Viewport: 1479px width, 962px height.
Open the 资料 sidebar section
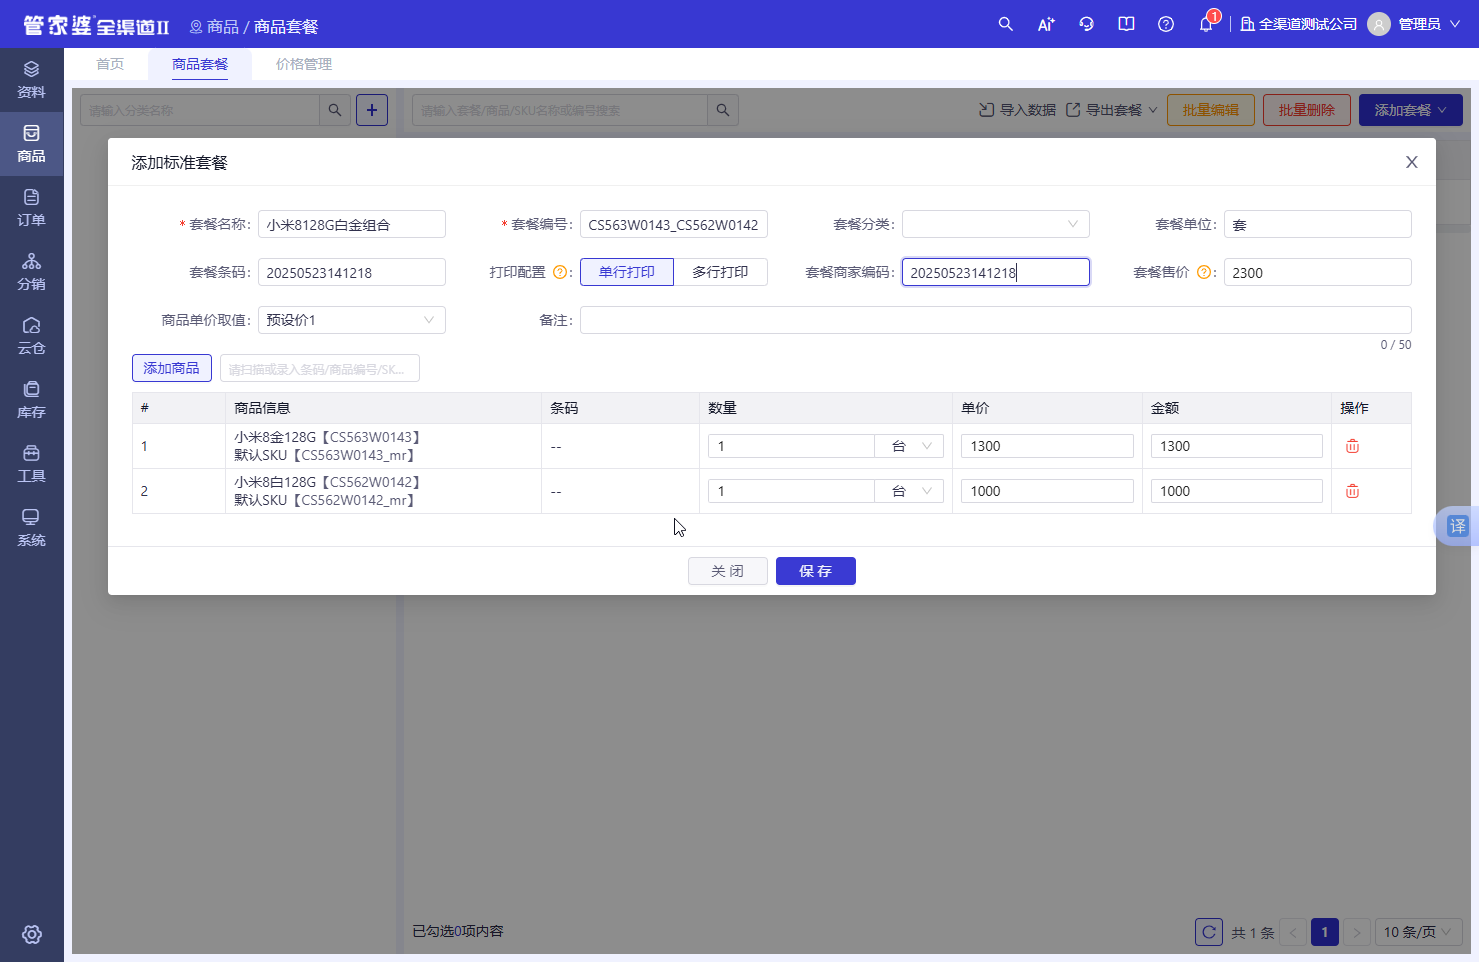pos(32,80)
